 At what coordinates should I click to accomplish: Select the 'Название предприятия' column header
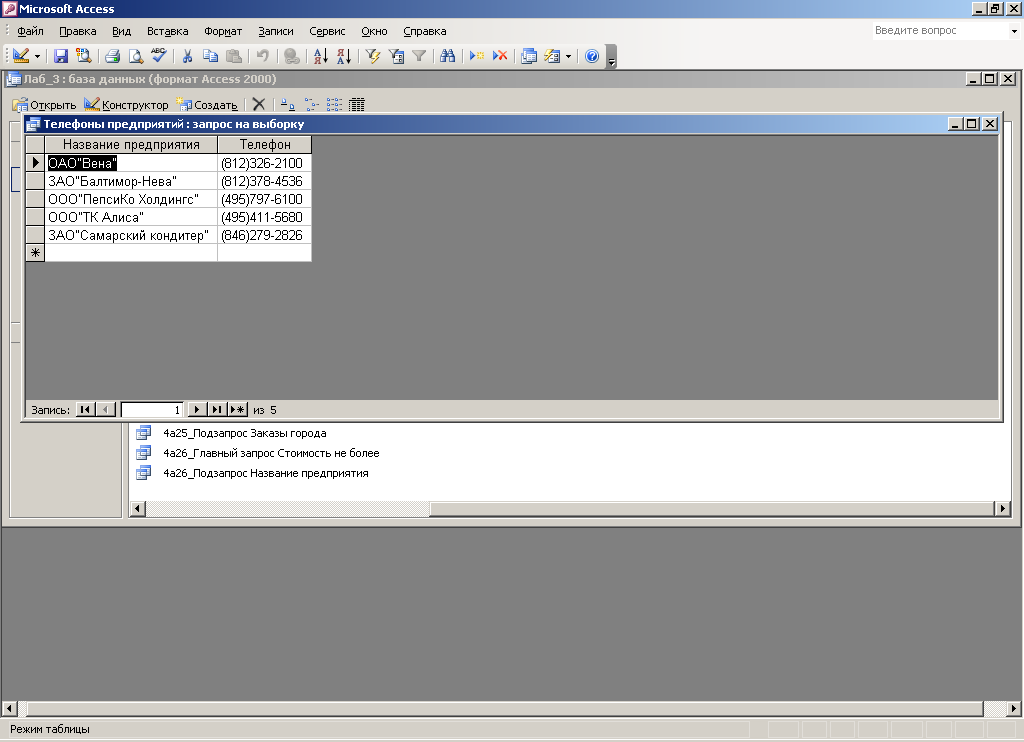pyautogui.click(x=131, y=144)
